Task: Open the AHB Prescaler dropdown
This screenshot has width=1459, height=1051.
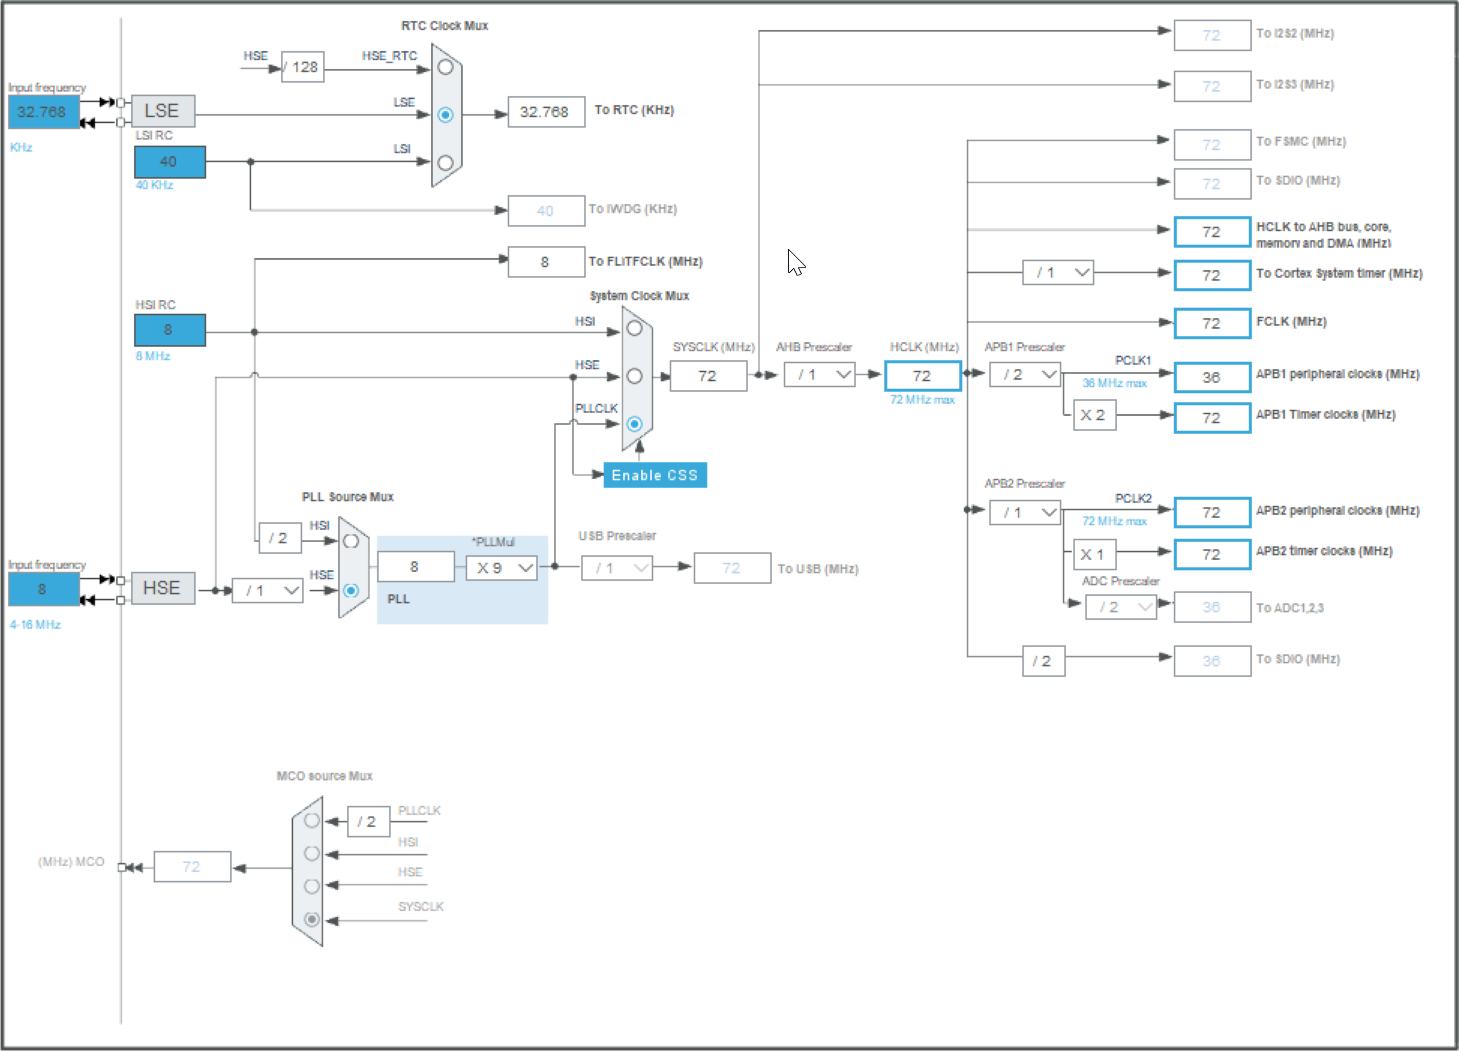Action: [x=820, y=375]
